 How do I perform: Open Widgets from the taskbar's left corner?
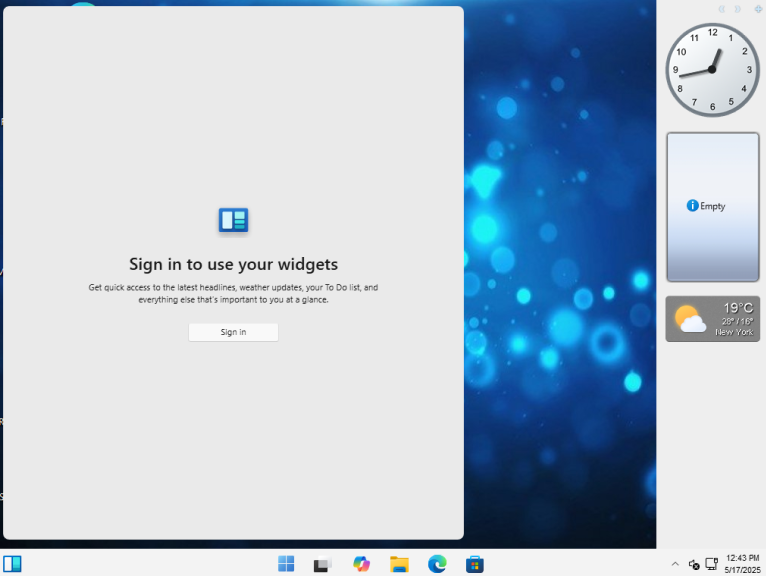tap(12, 564)
